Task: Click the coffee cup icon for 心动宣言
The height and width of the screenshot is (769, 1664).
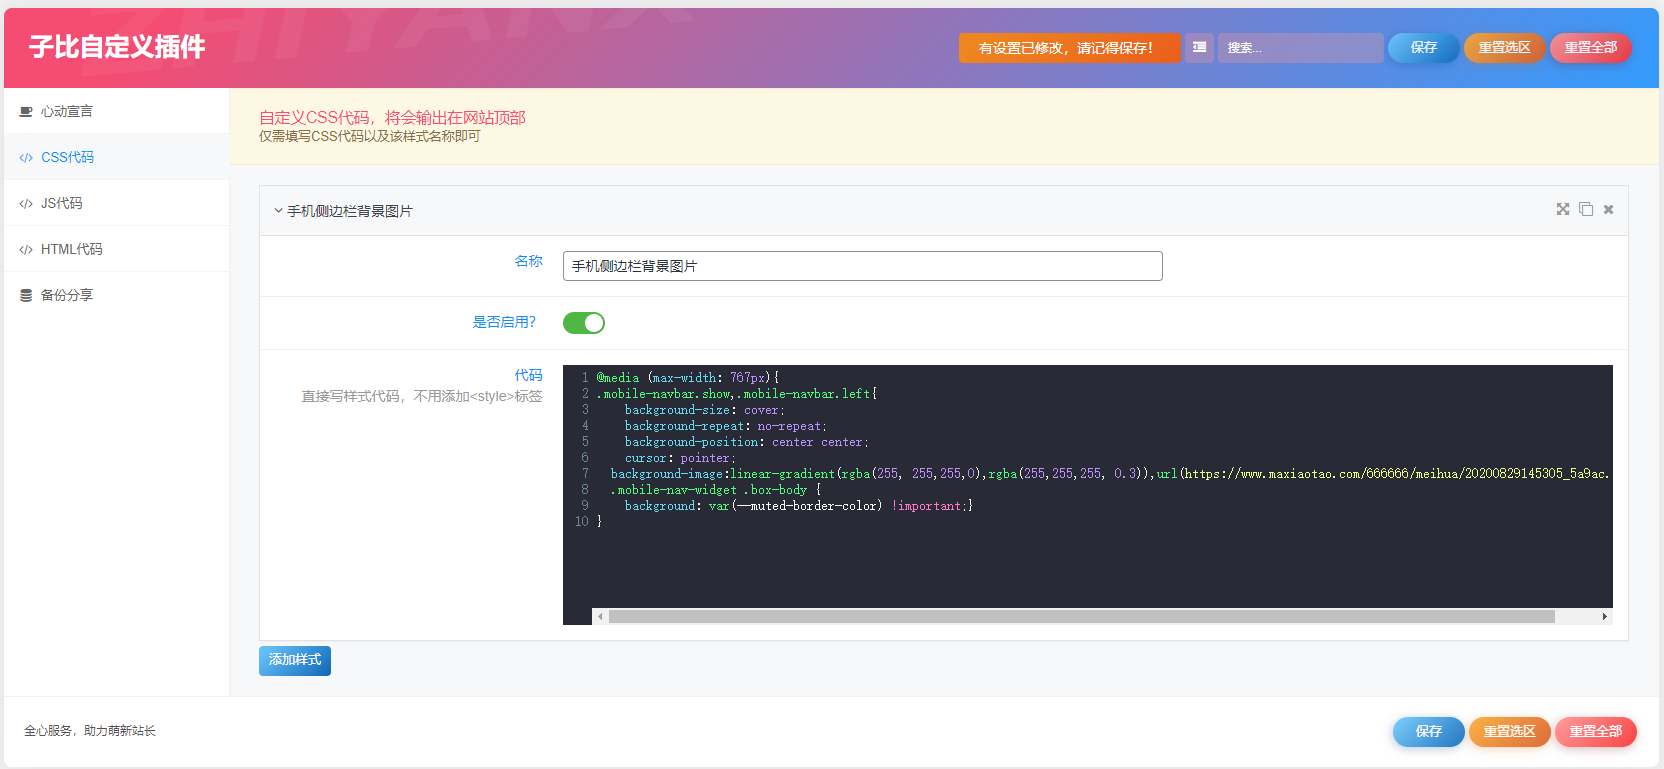Action: [x=26, y=112]
